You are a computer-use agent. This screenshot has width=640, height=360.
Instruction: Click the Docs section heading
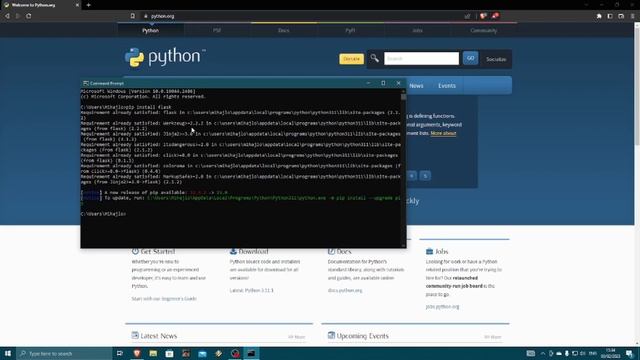344,251
